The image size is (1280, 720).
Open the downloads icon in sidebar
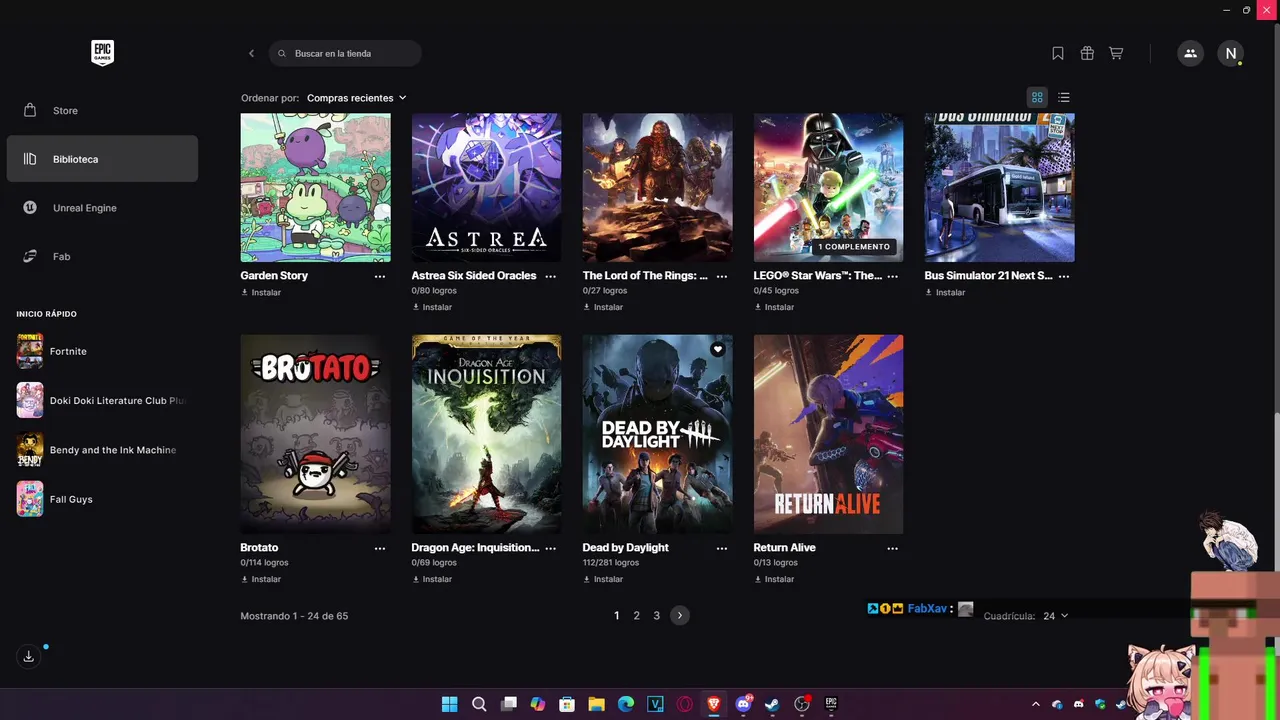[28, 656]
